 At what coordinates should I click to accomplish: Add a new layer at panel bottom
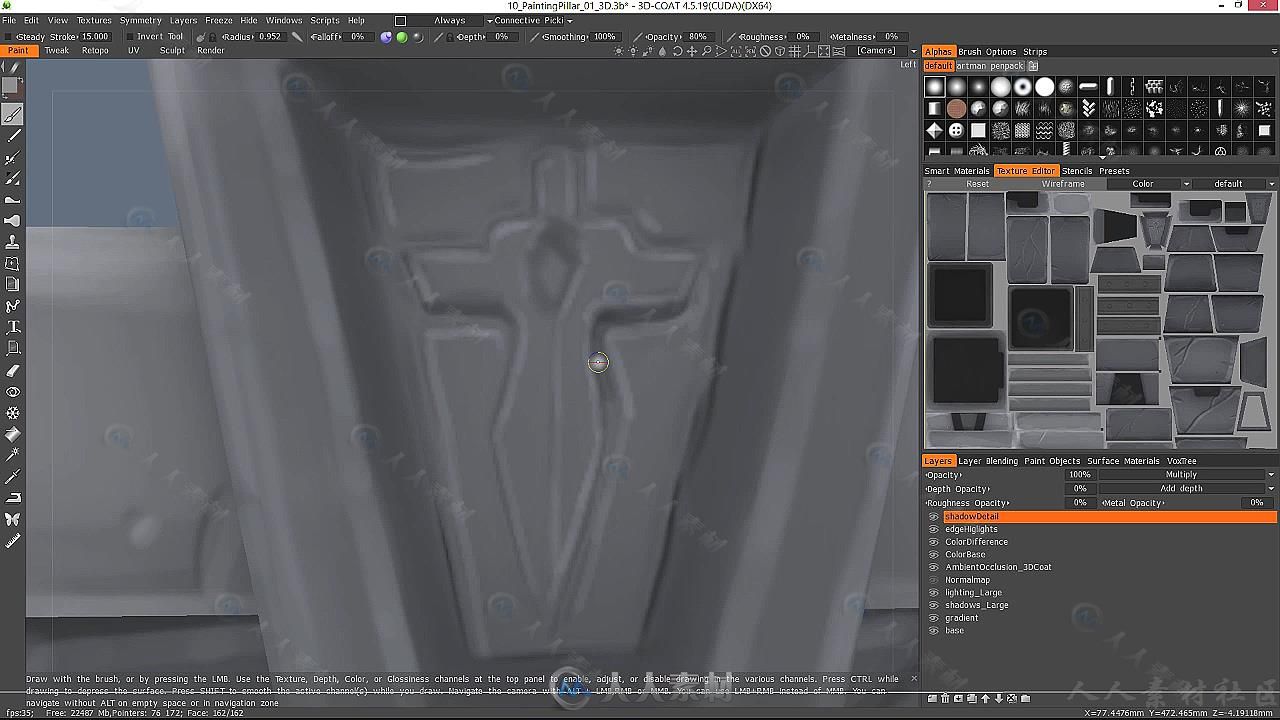click(932, 698)
